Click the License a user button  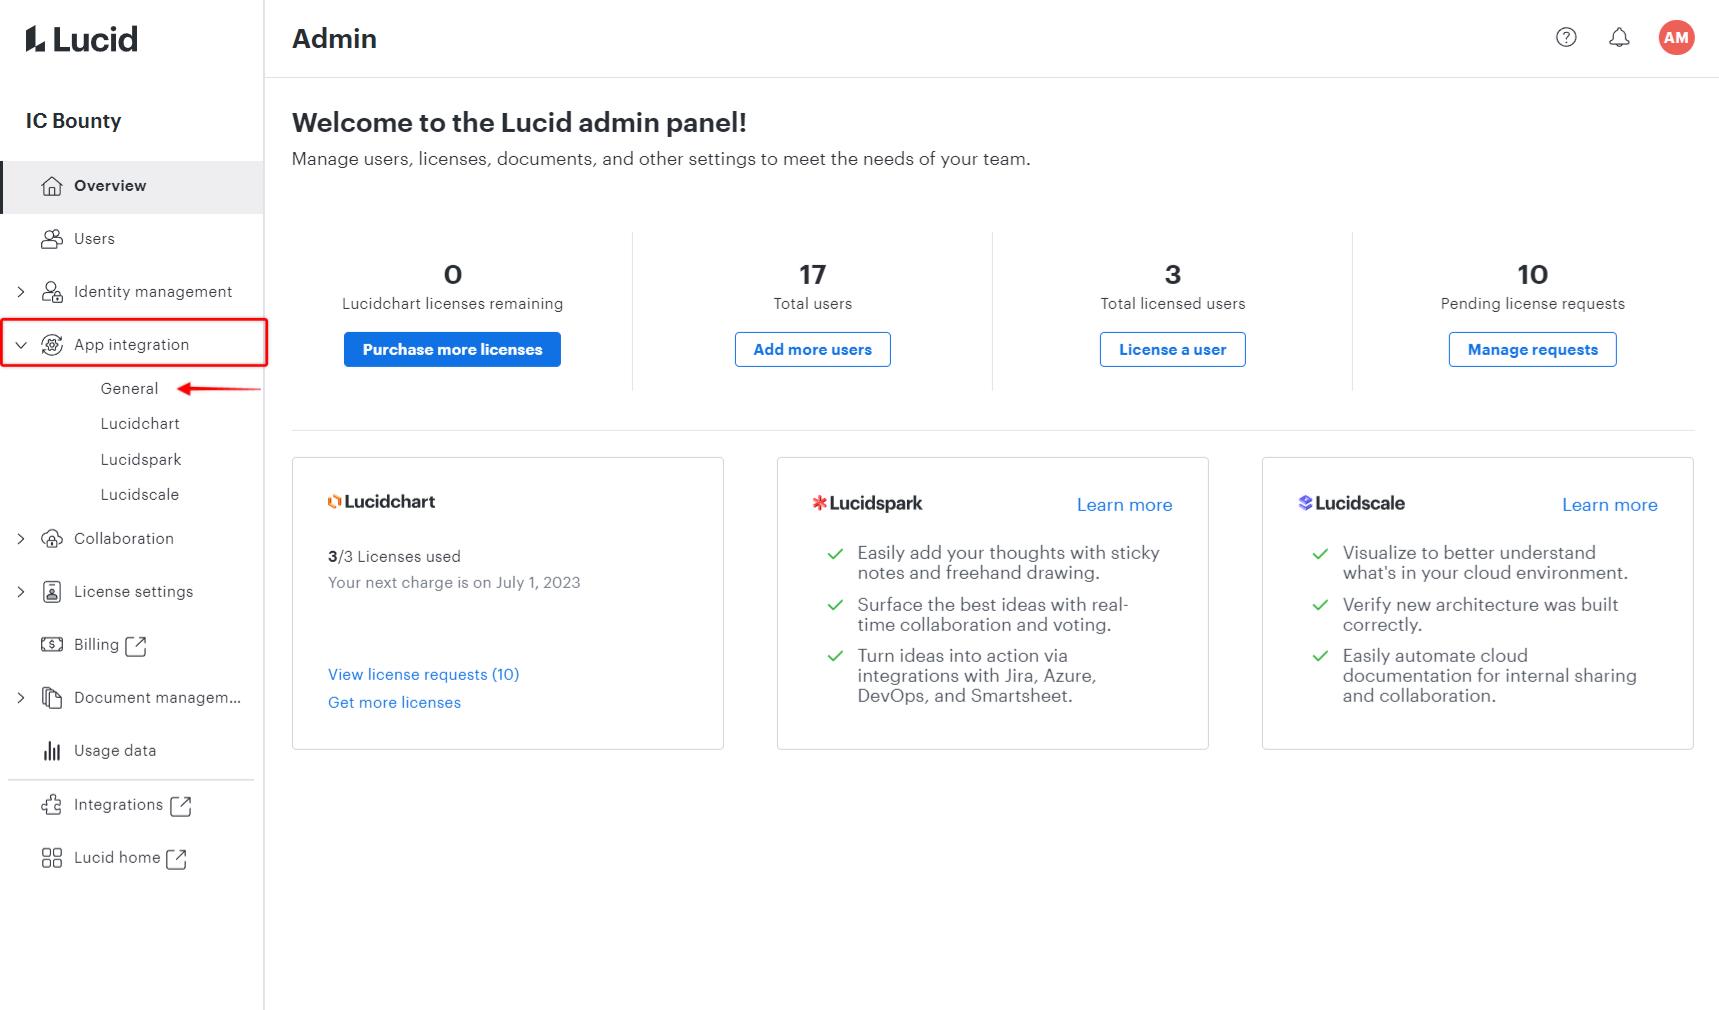pos(1172,349)
